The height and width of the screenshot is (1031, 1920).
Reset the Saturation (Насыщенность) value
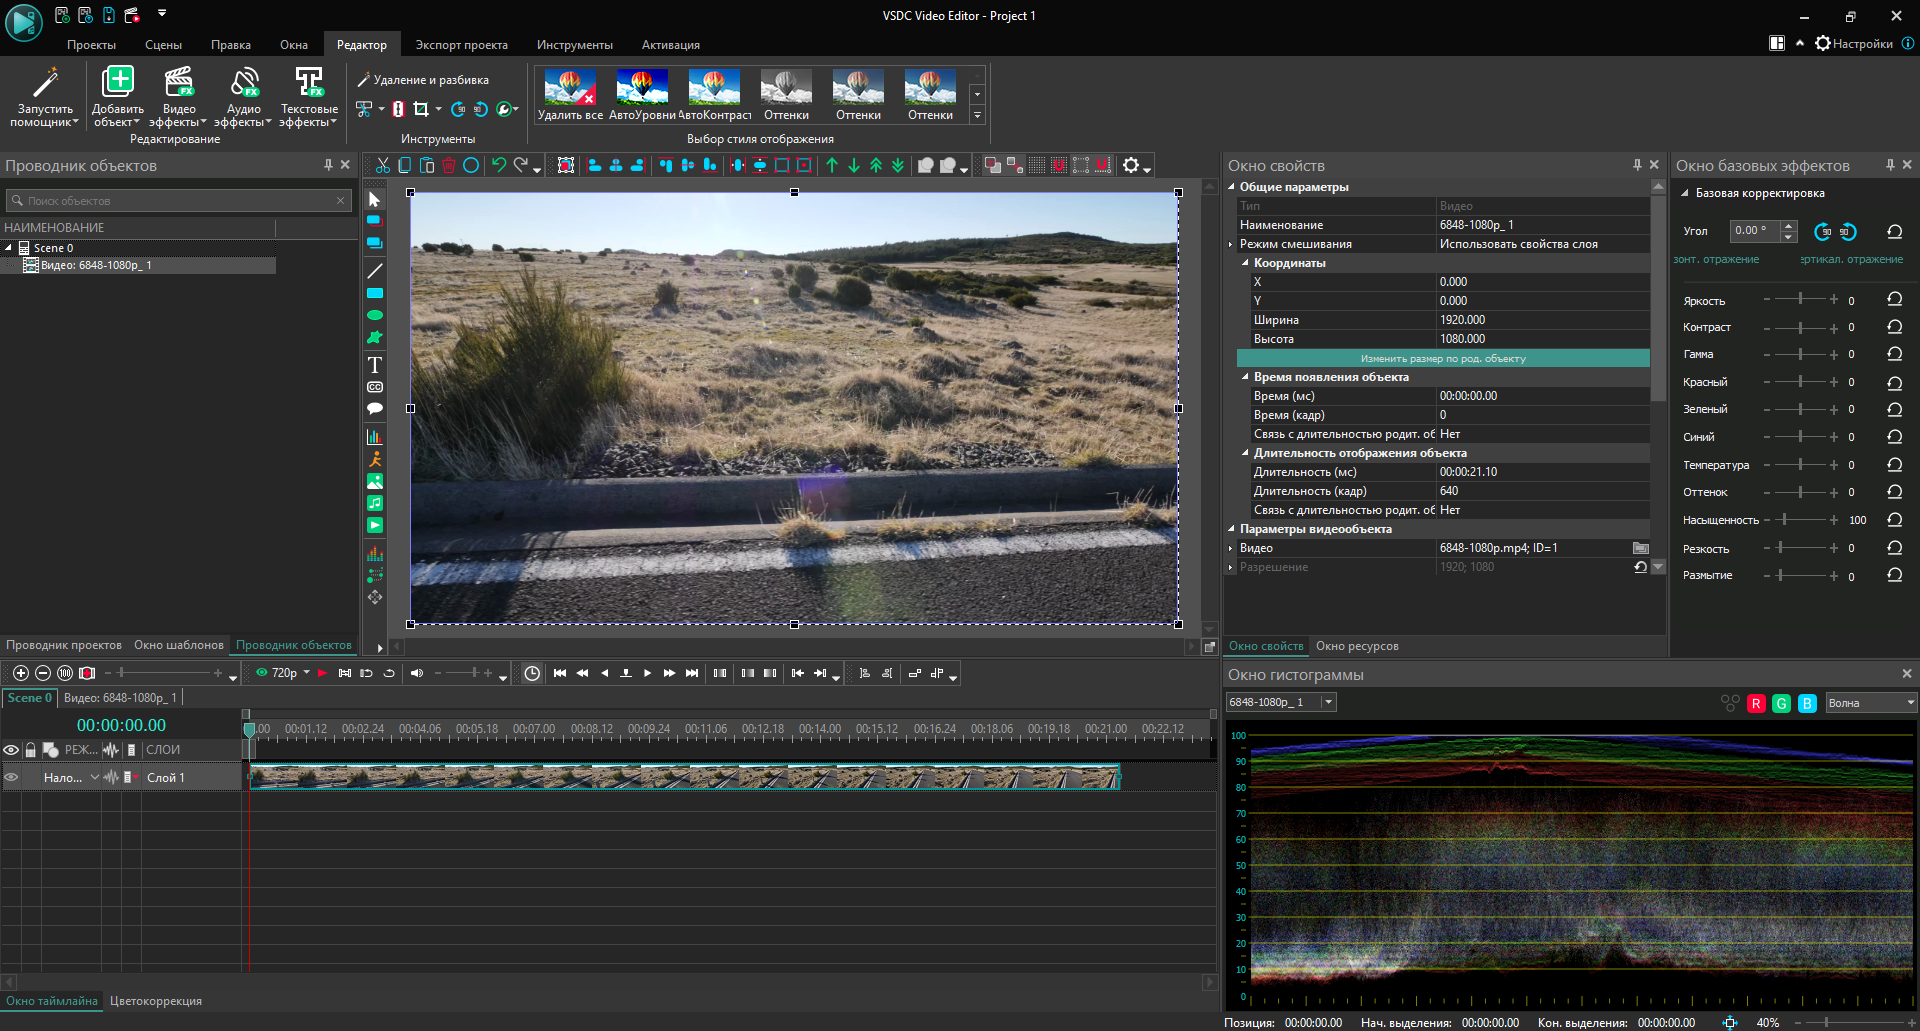(1894, 519)
